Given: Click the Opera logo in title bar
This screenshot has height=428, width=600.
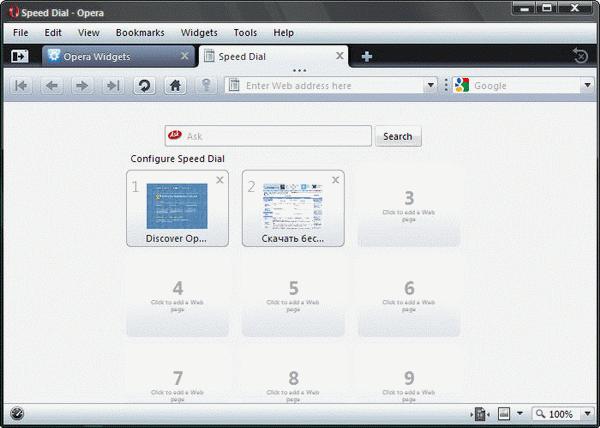Looking at the screenshot, I should 13,12.
